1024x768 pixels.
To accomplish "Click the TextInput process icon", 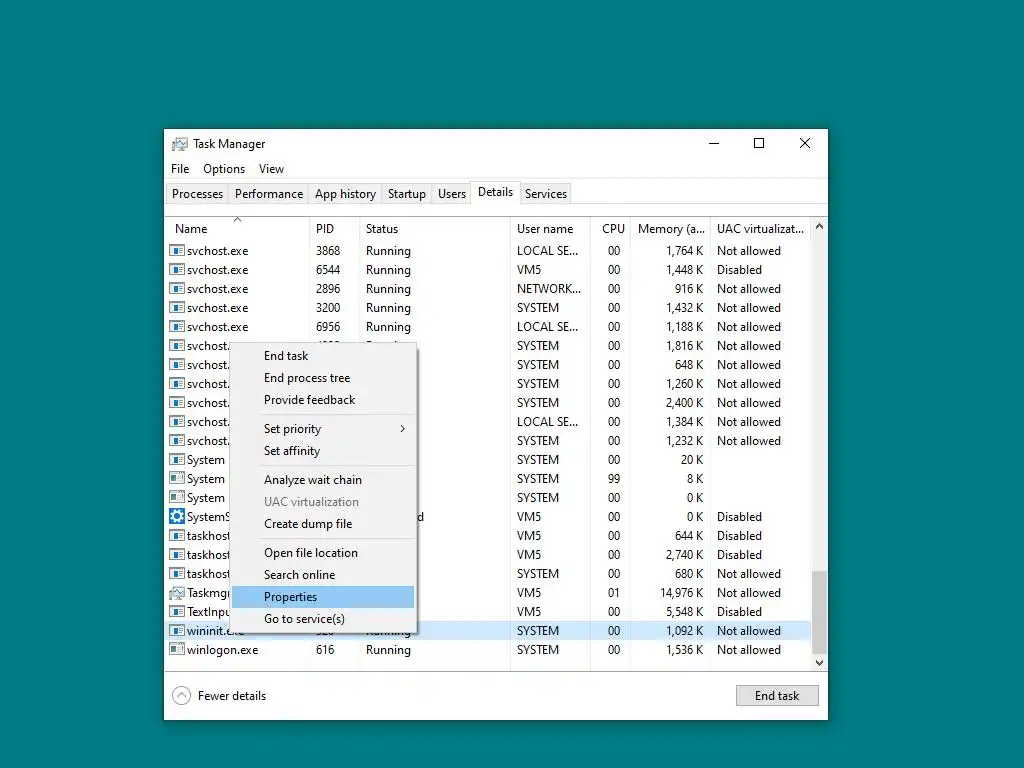I will 176,611.
